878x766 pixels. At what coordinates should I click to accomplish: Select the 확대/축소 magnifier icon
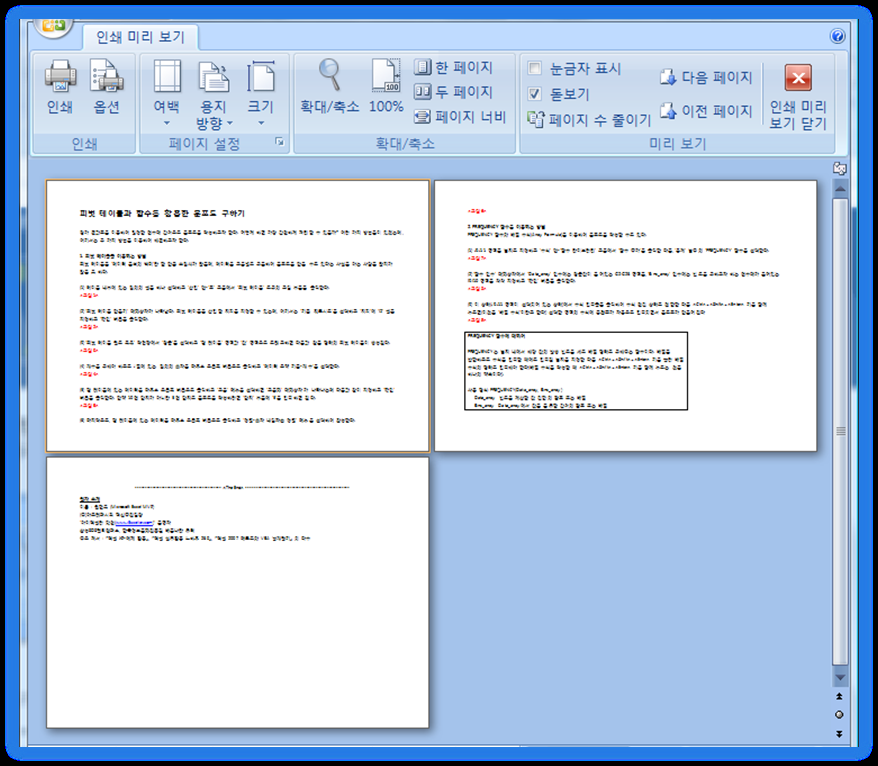330,76
